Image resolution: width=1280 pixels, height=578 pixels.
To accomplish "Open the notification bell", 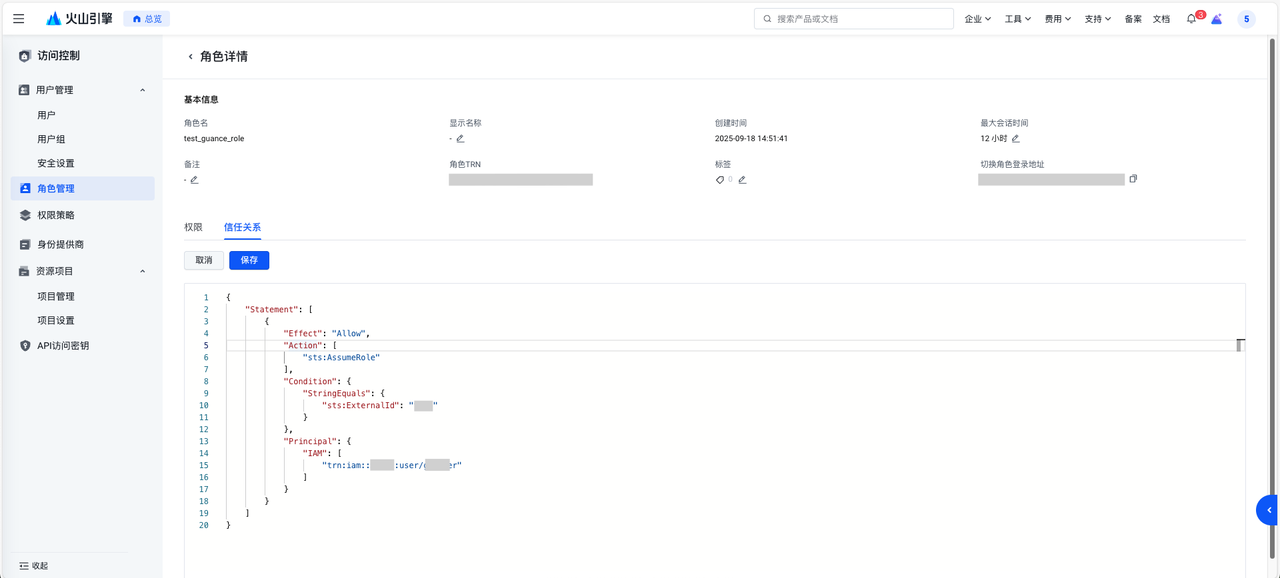I will (x=1191, y=19).
